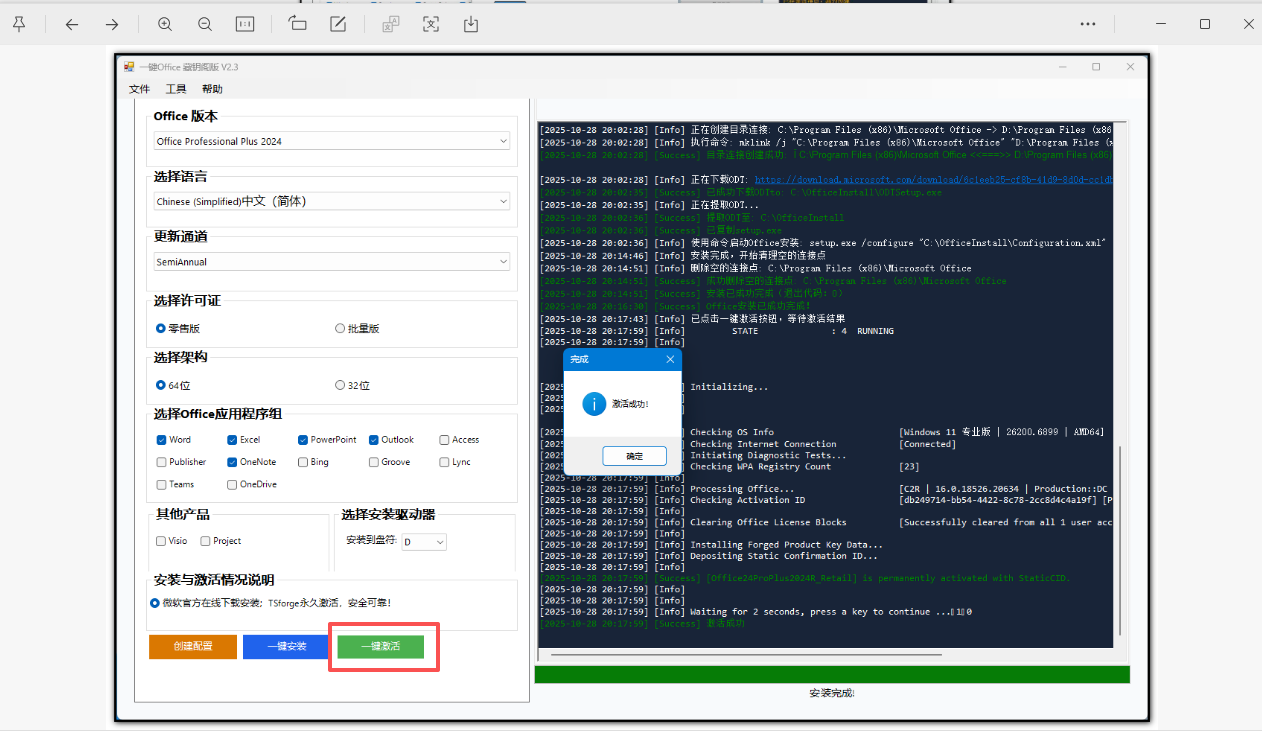Click the orange 创建配置 button

(x=193, y=646)
